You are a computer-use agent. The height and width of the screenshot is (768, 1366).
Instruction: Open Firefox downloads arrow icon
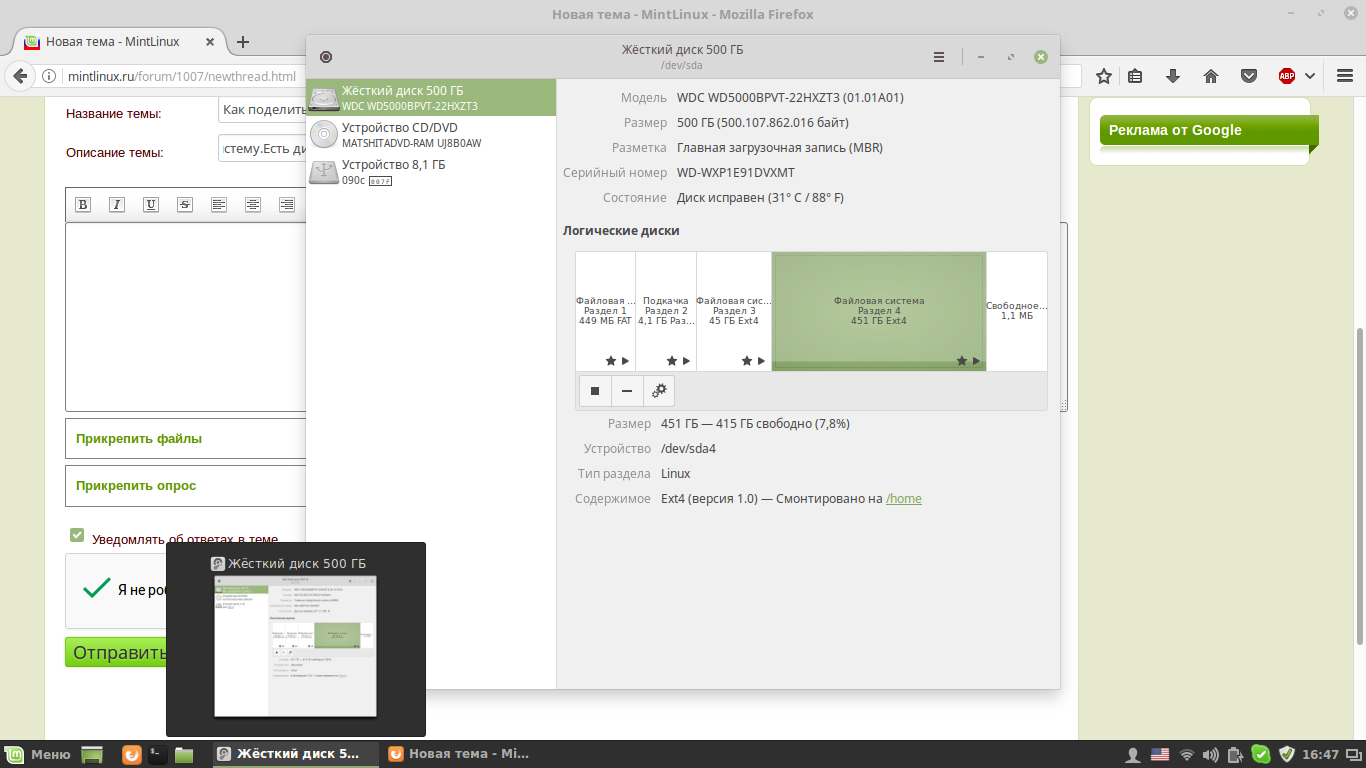coord(1173,76)
